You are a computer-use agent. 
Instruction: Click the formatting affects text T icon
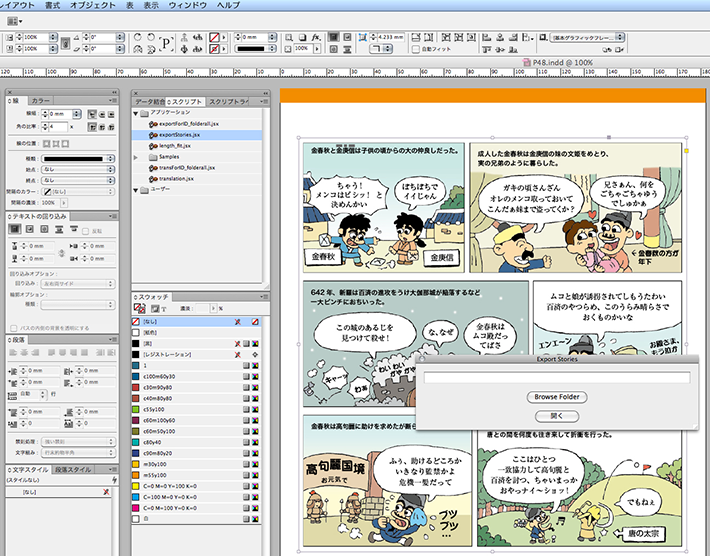coord(163,309)
